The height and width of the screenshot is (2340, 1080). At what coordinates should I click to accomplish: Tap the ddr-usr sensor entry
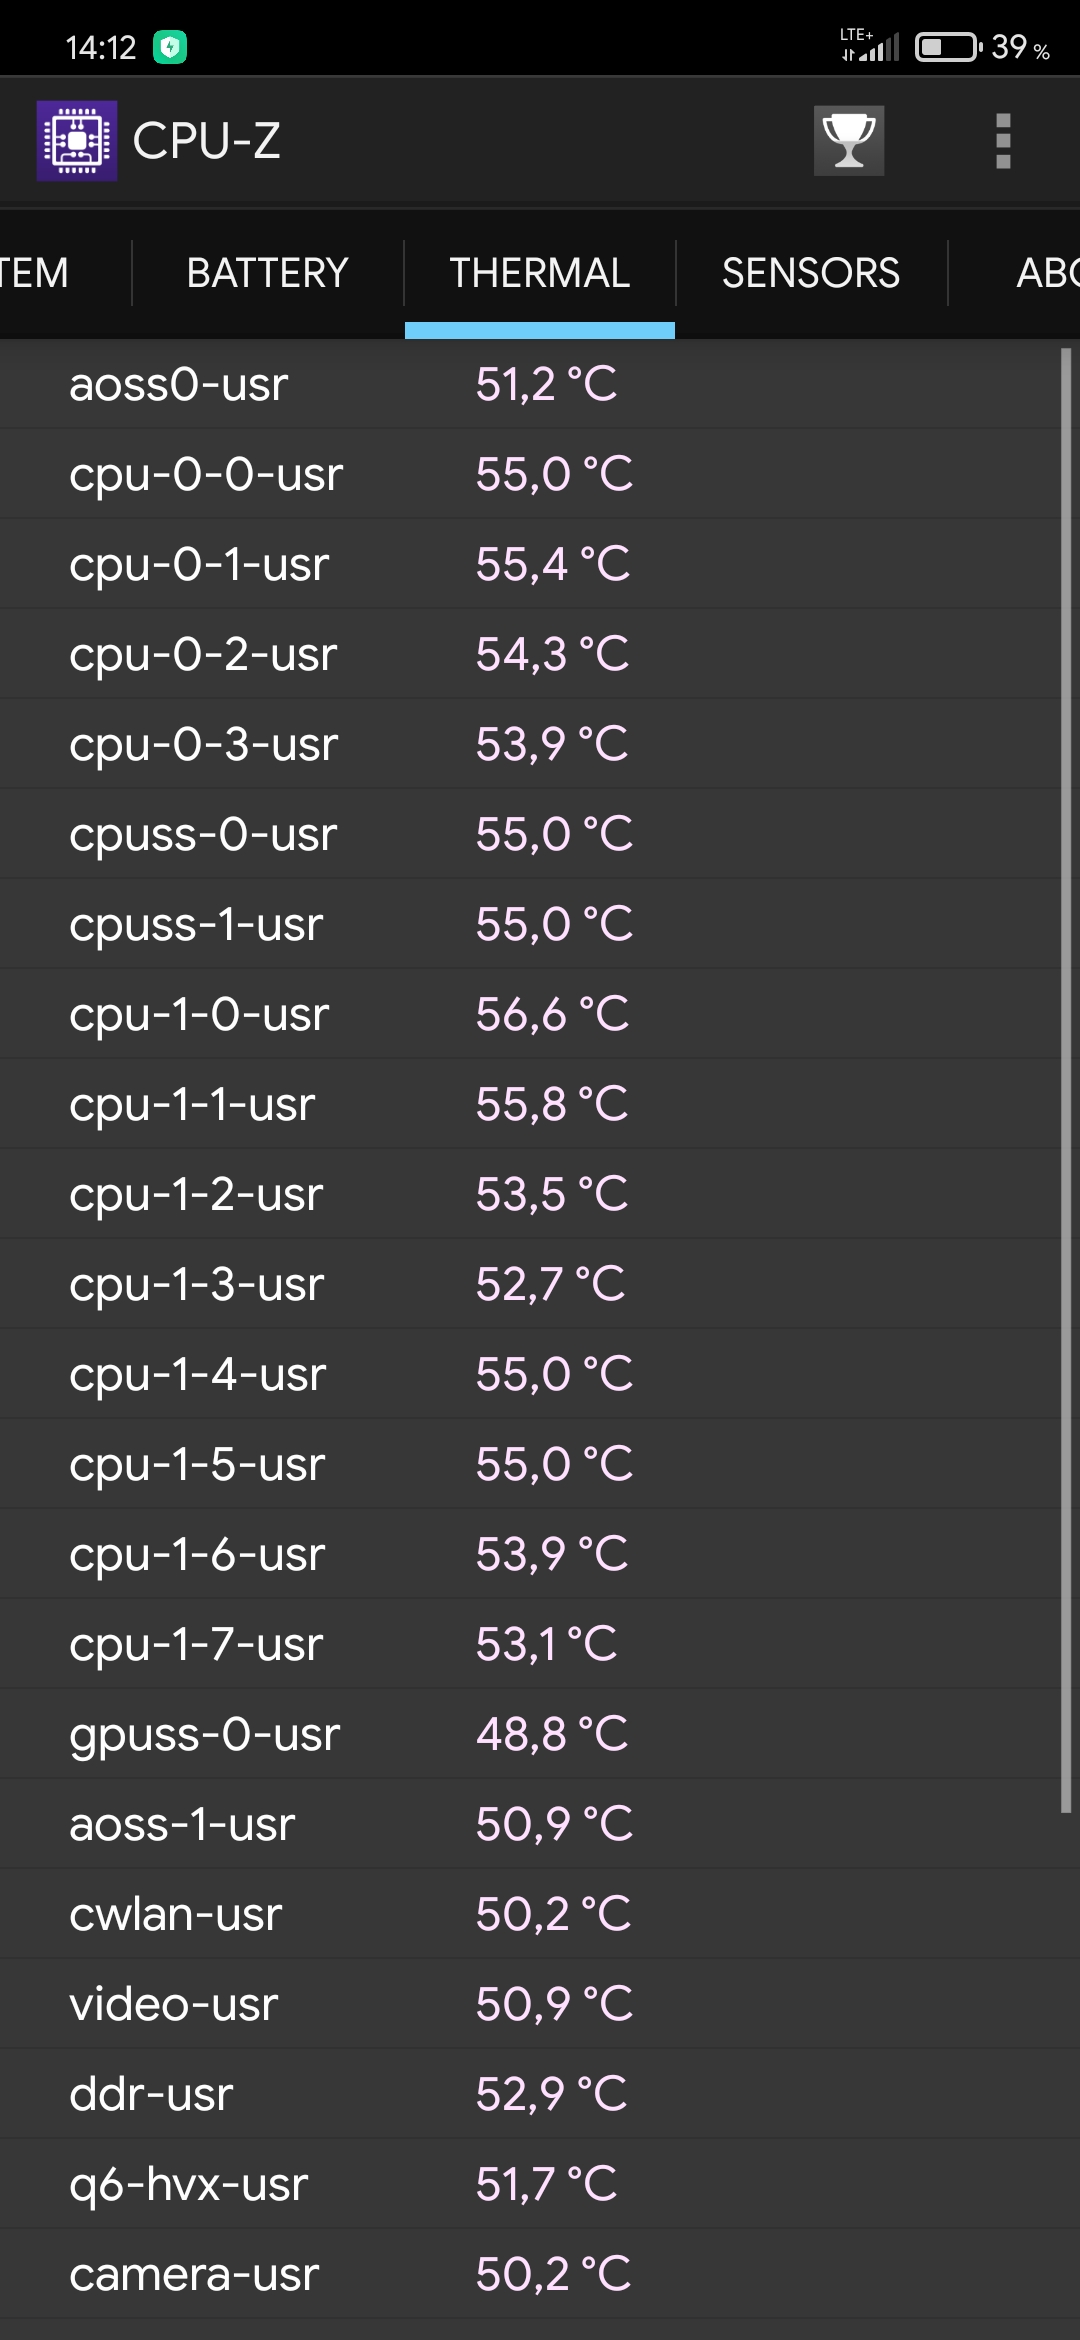[x=530, y=2094]
